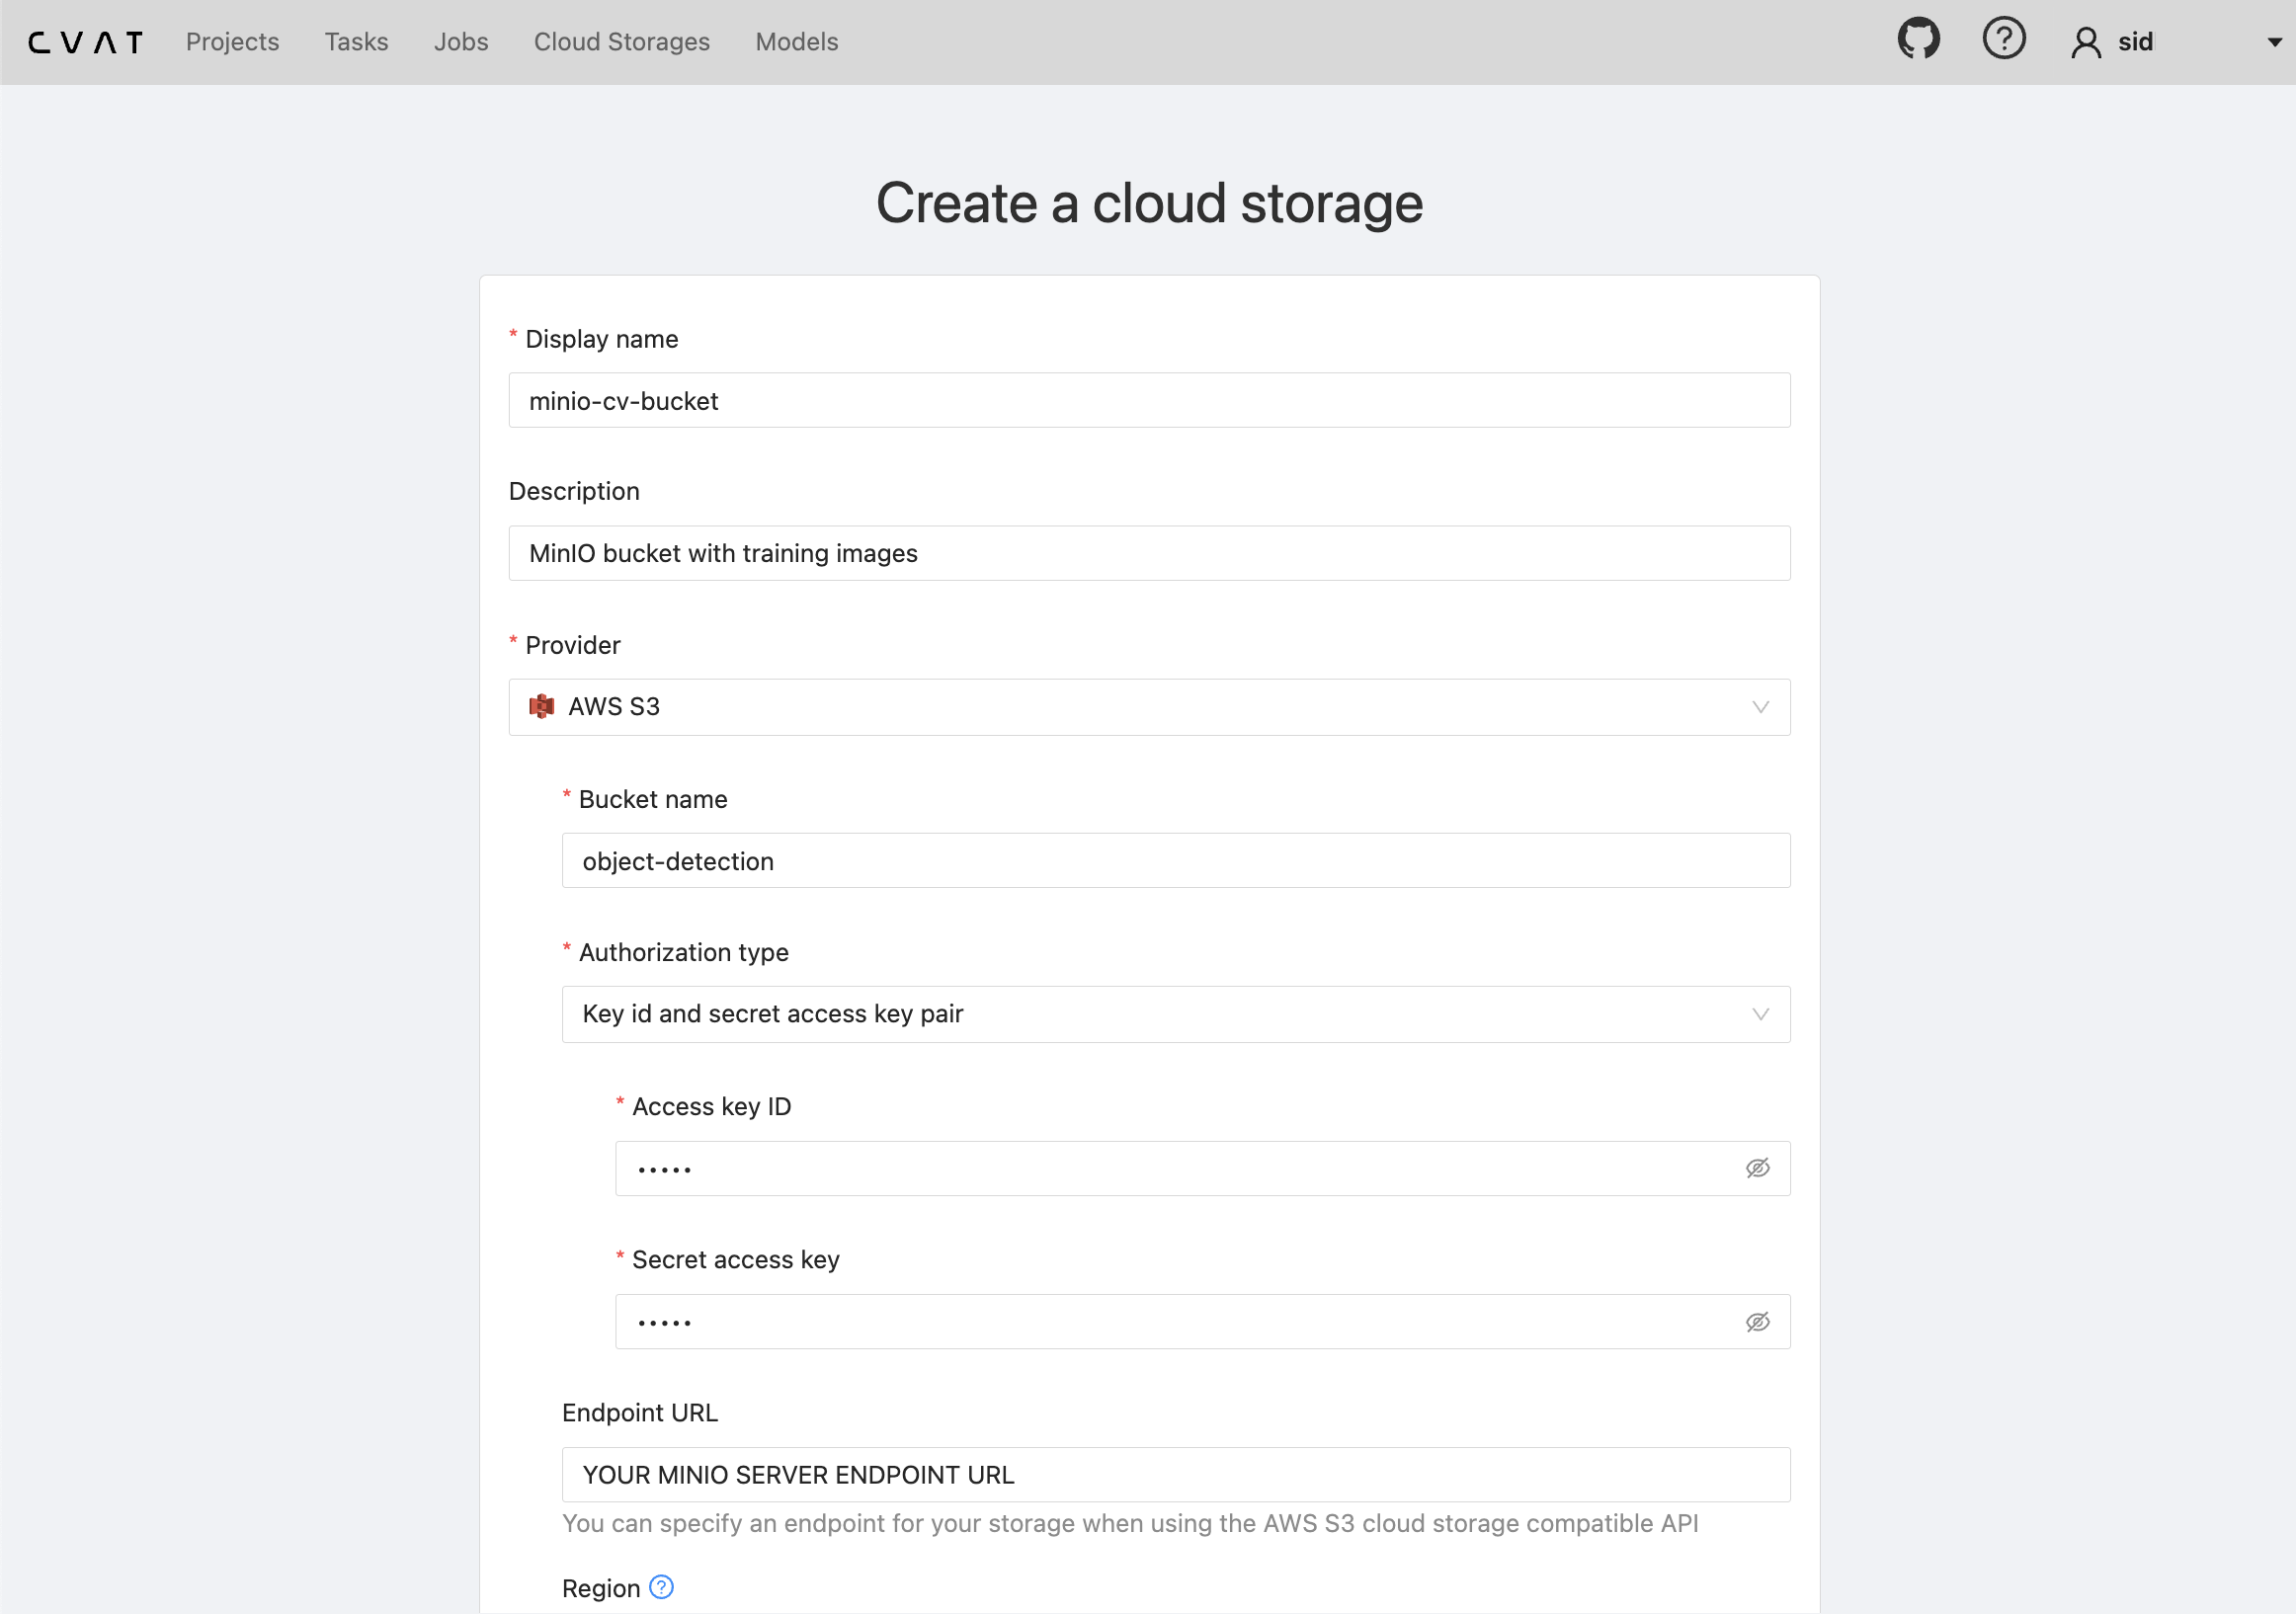The width and height of the screenshot is (2296, 1614).
Task: Go to the Projects page
Action: click(232, 42)
